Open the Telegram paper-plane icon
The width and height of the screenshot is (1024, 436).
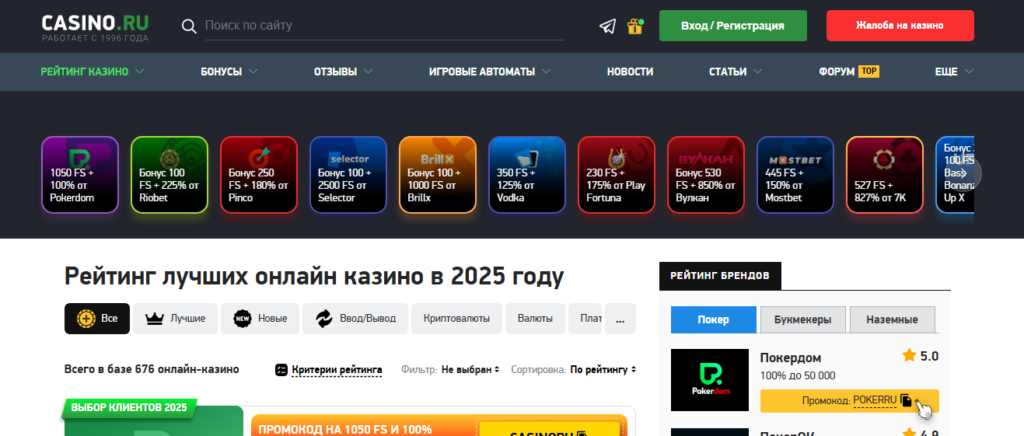click(x=607, y=26)
